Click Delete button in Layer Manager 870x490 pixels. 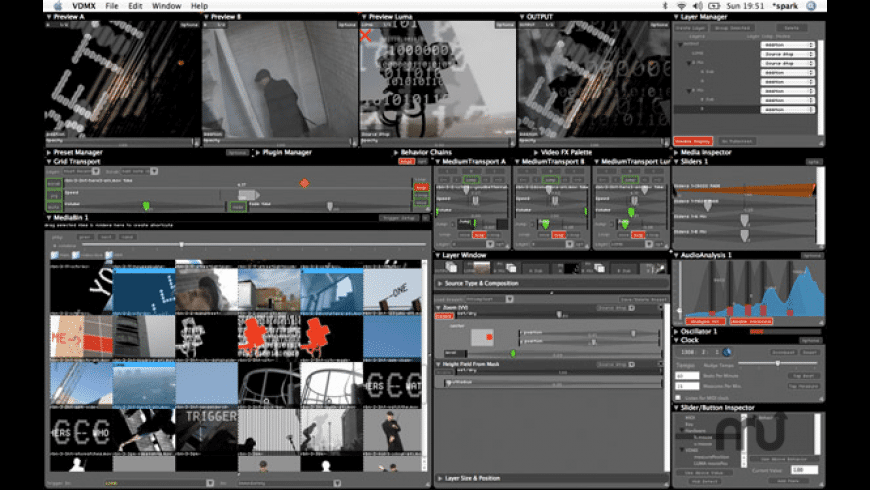click(792, 28)
